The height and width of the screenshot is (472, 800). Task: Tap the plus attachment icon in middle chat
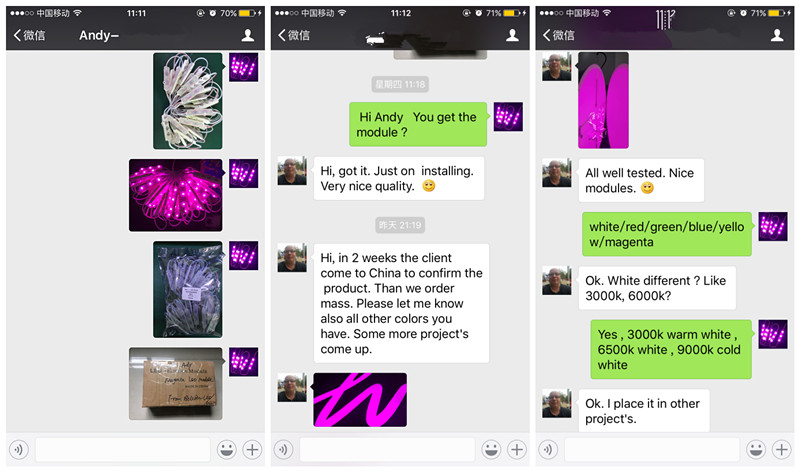point(517,450)
